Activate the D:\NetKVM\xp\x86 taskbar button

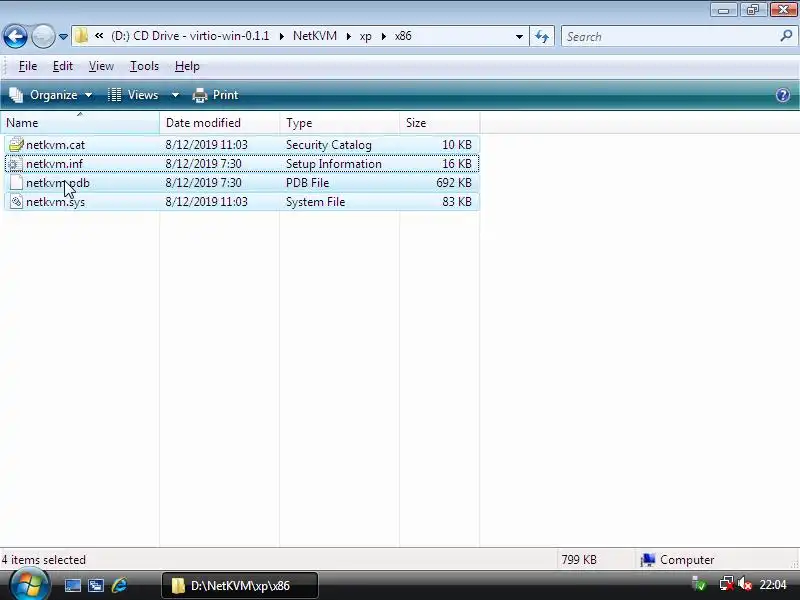(x=240, y=585)
